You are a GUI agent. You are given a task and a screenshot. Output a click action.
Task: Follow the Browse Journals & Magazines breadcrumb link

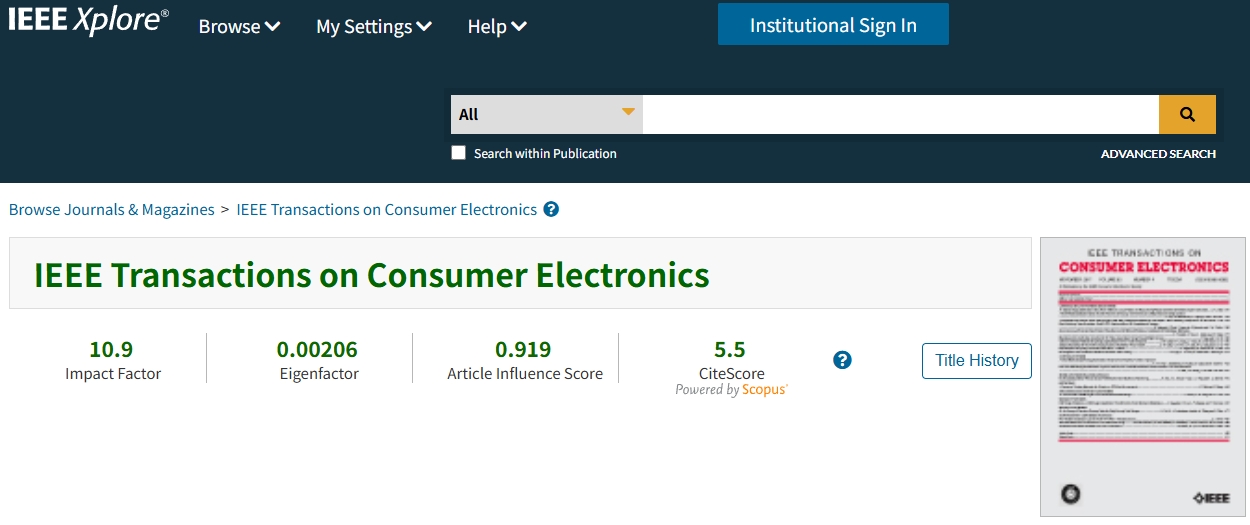112,210
